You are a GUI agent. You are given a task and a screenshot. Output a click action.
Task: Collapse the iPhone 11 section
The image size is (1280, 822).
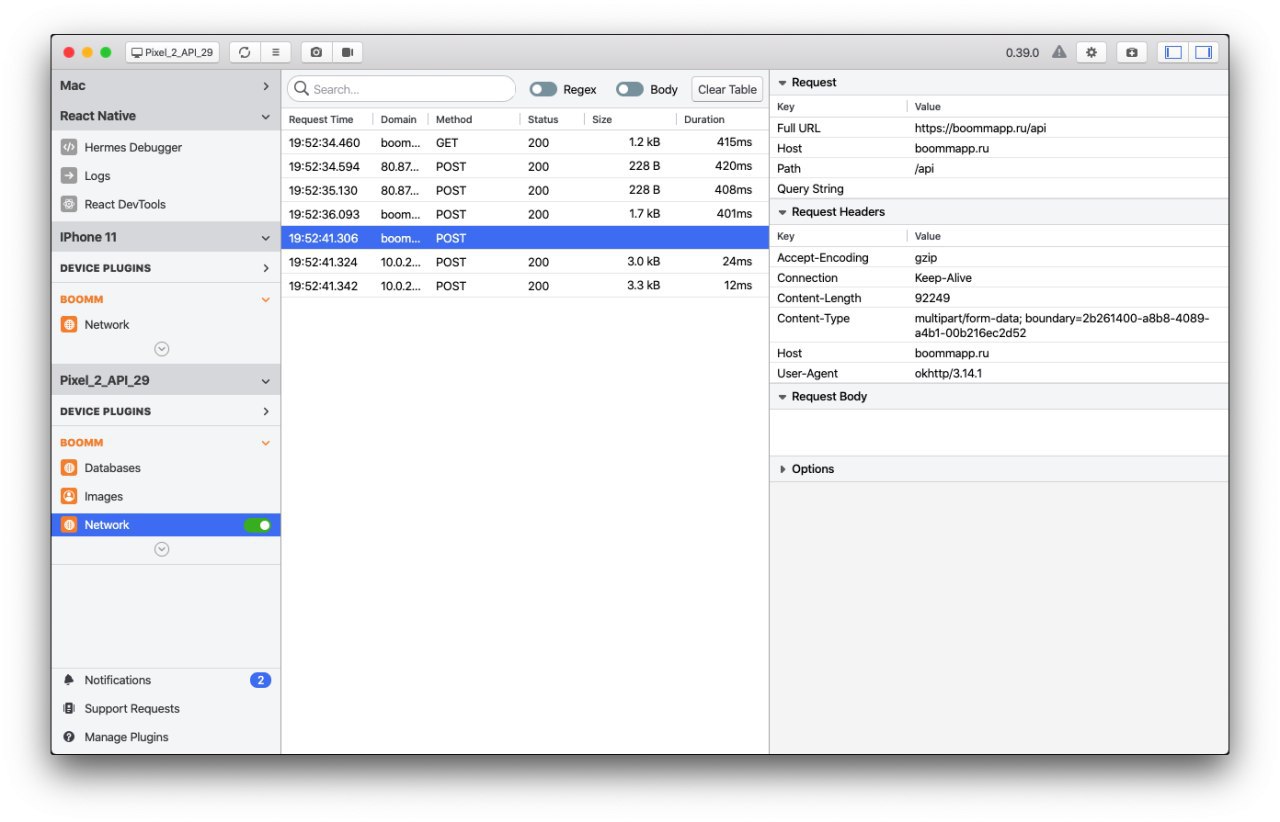click(266, 238)
